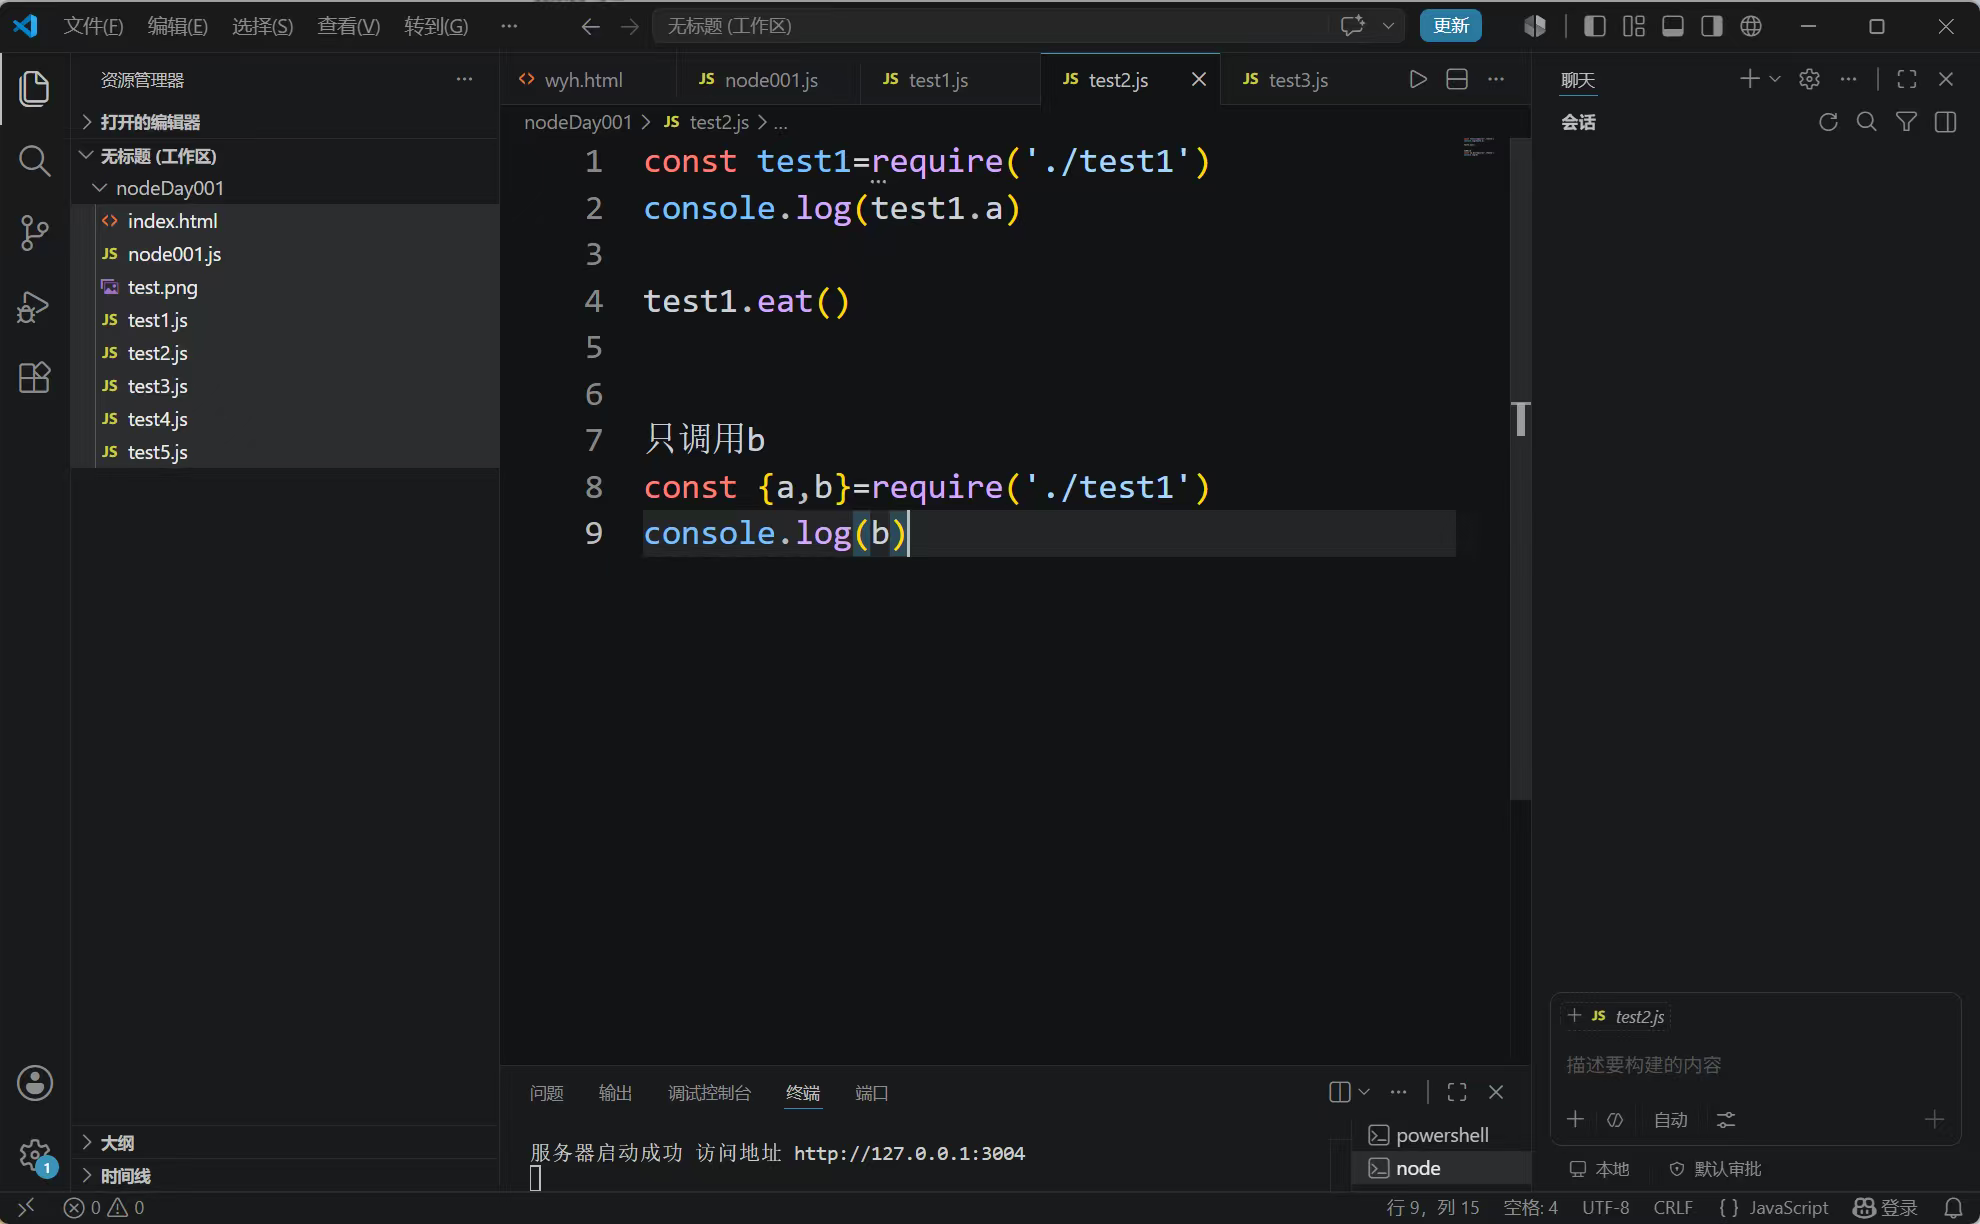Open the split terminal dropdown arrow
Image resolution: width=1980 pixels, height=1224 pixels.
1363,1092
